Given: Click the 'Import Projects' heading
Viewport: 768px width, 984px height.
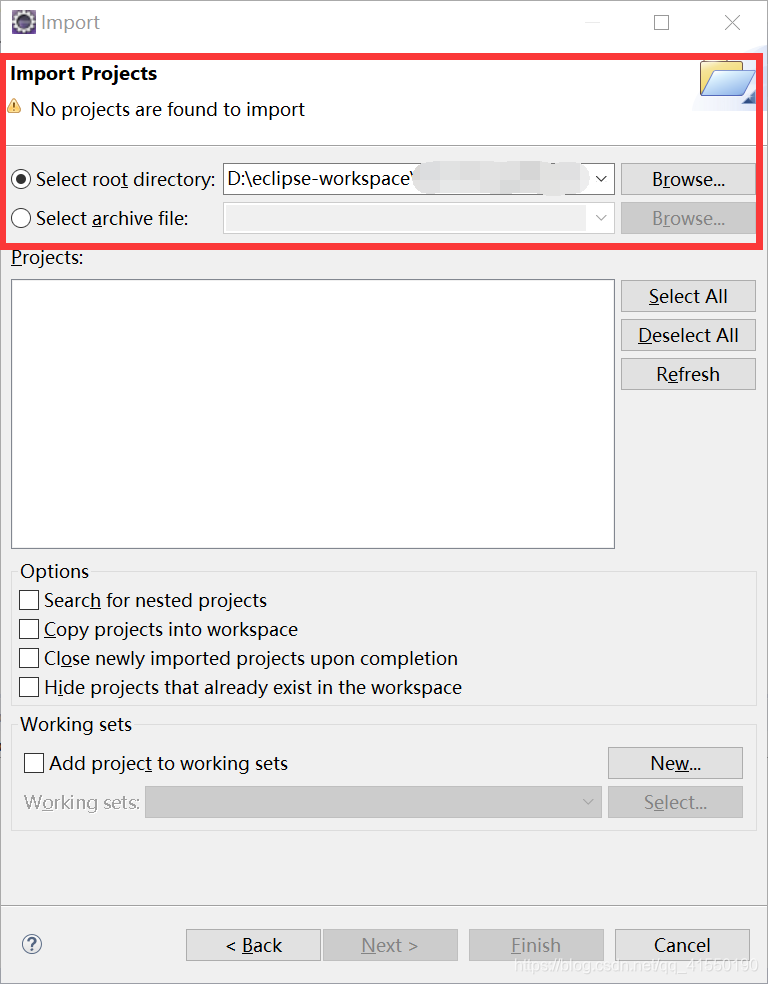Looking at the screenshot, I should (x=83, y=73).
